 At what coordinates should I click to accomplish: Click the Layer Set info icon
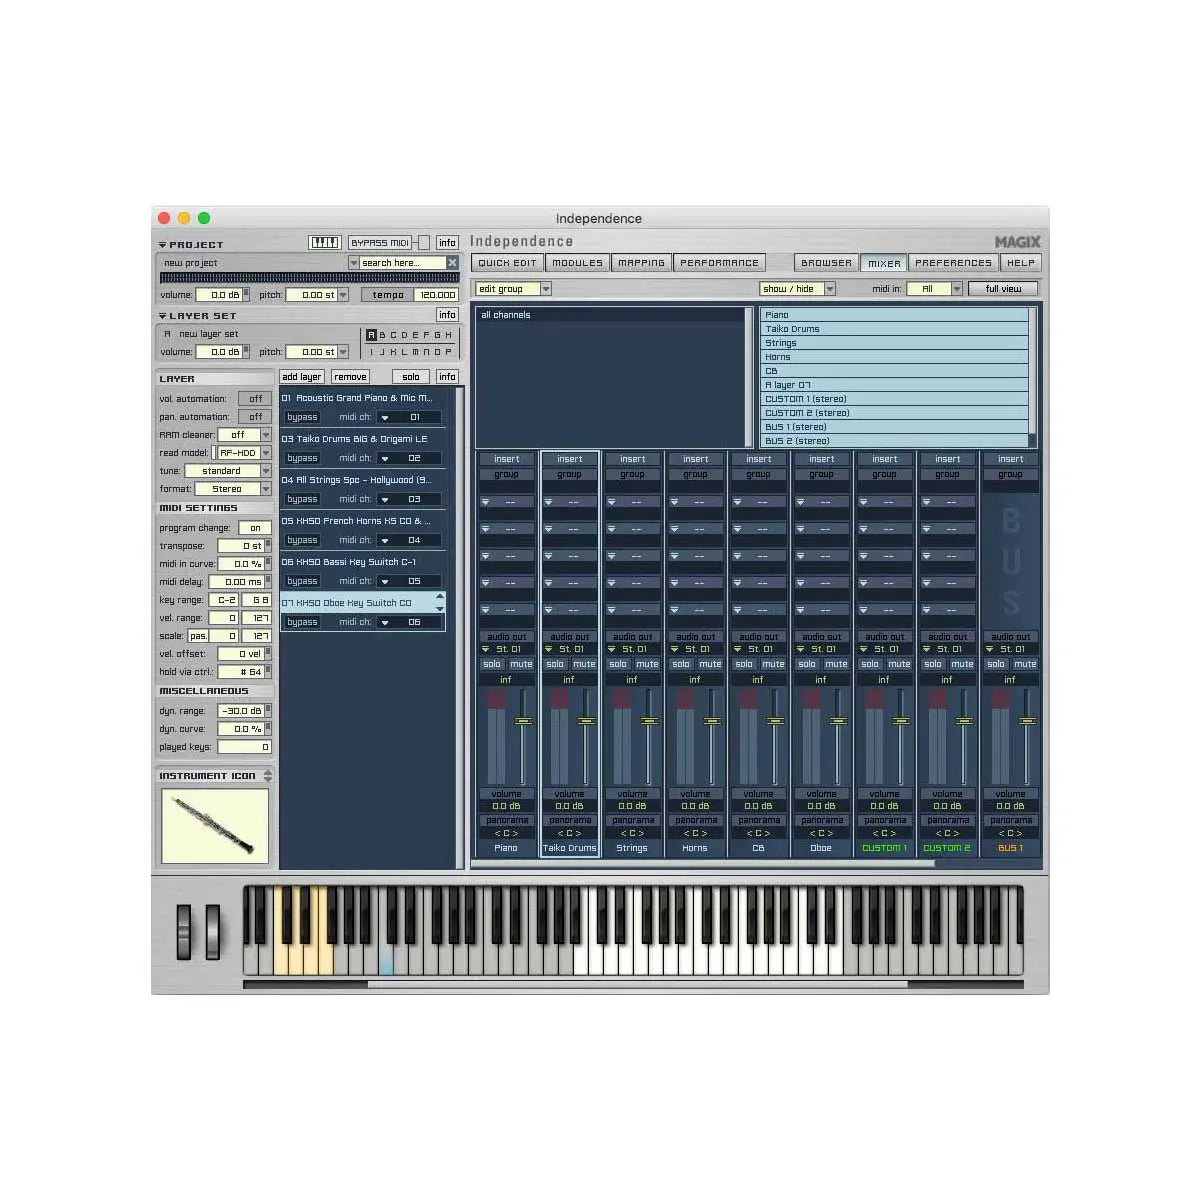tap(446, 314)
